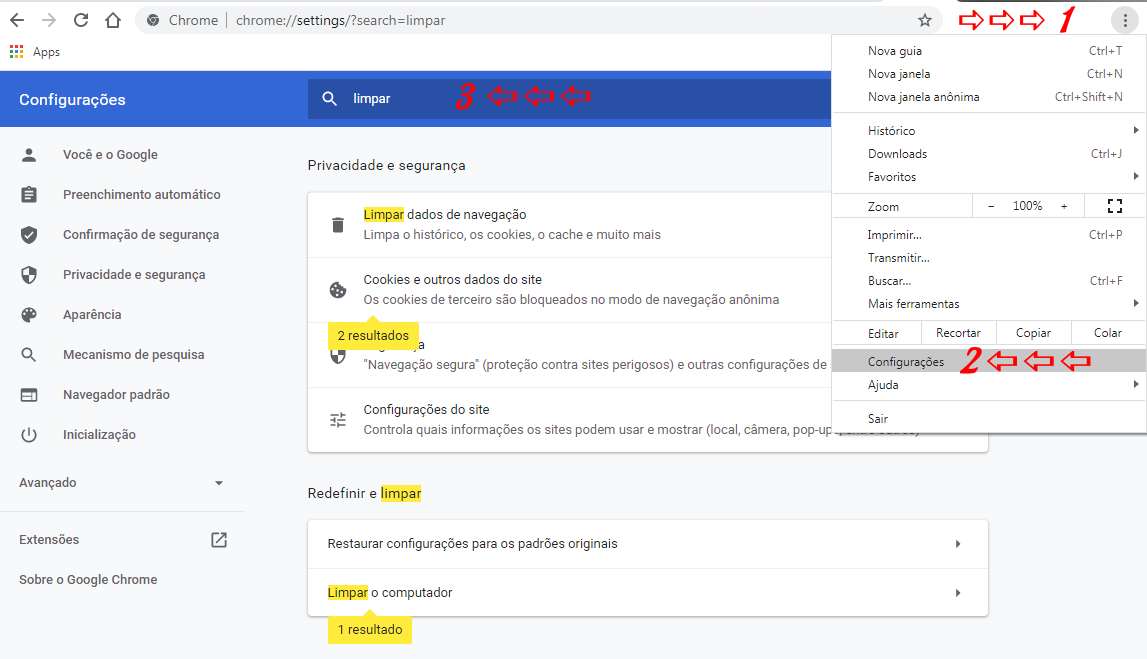
Task: Expand the Avançado section arrow
Action: click(219, 483)
